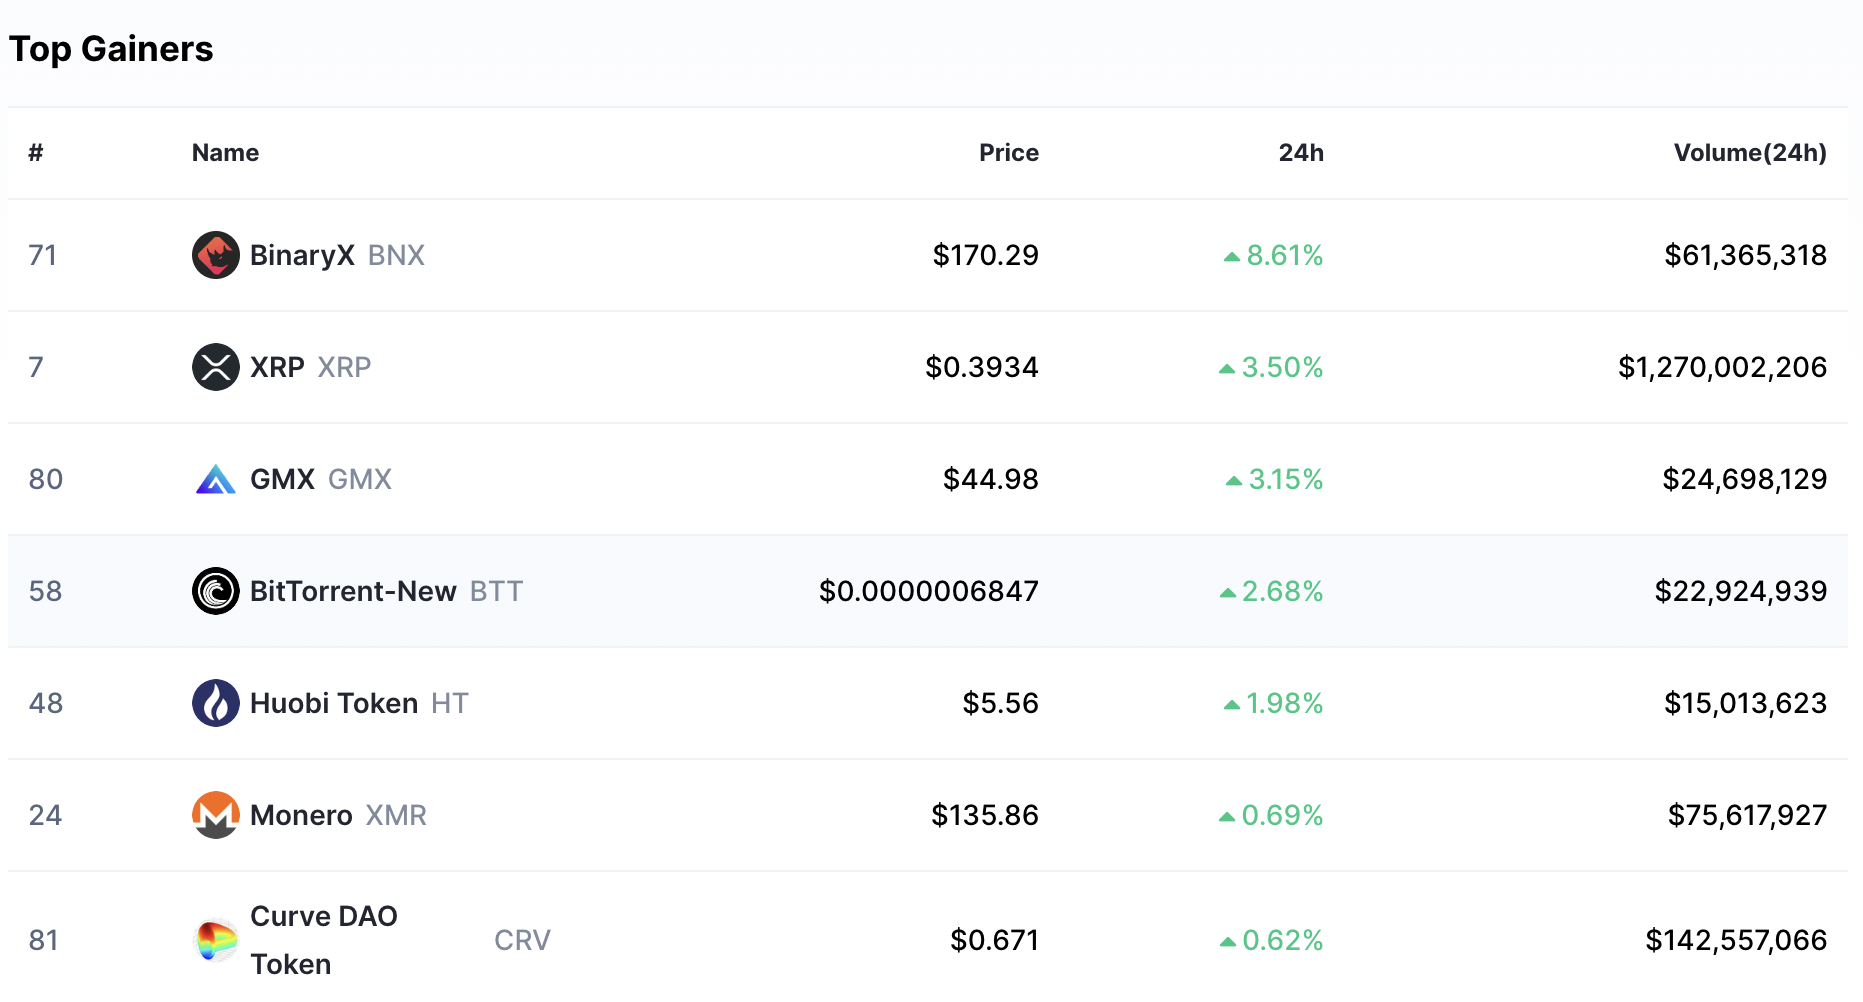
Task: Click the GMX triangle logo
Action: click(215, 479)
